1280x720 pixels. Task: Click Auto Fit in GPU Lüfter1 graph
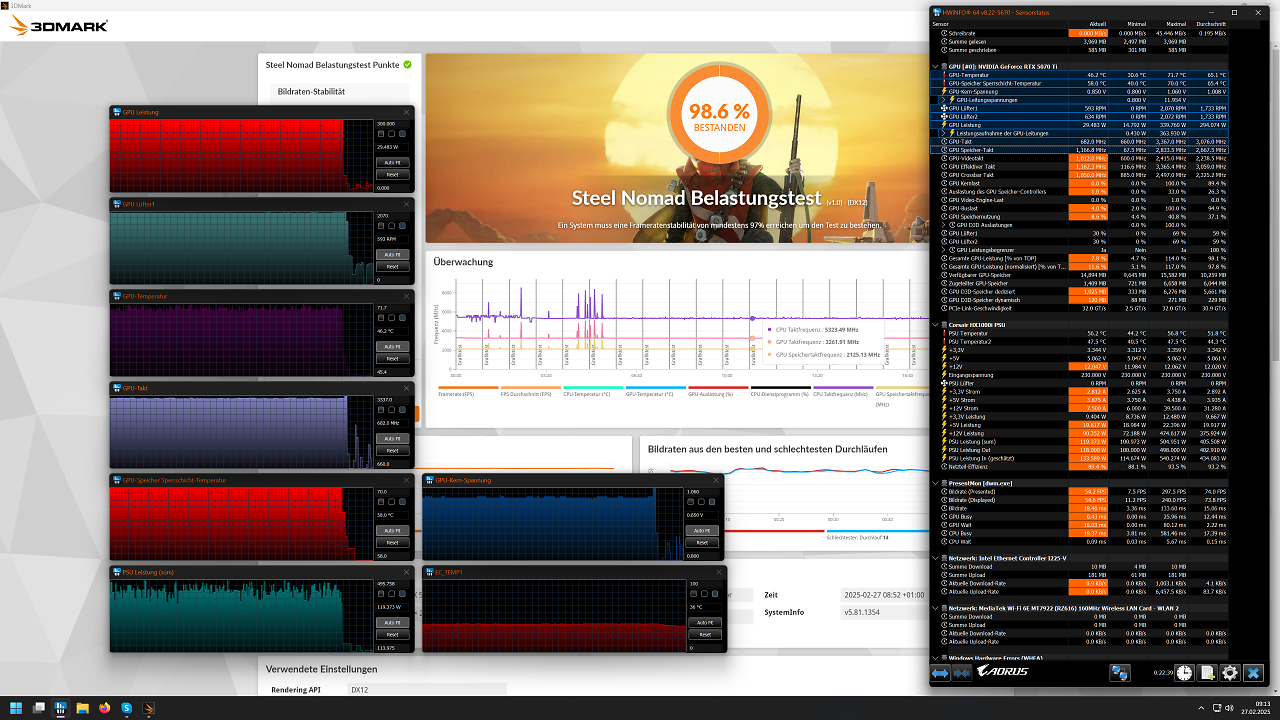tap(392, 254)
